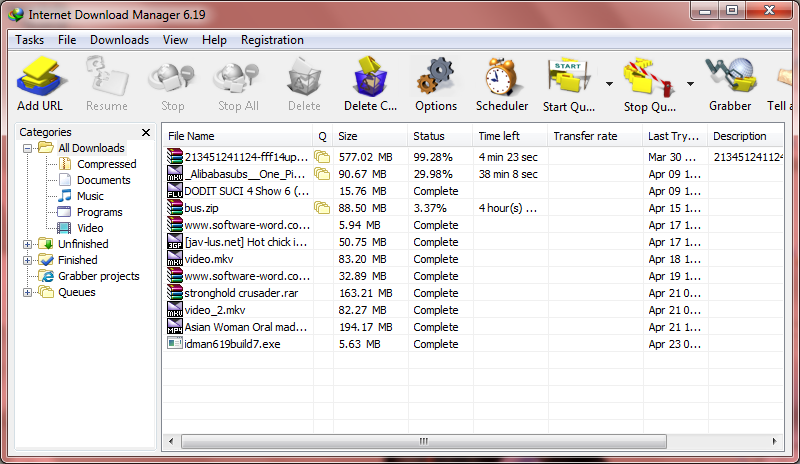Screen dimensions: 800x464
Task: Click the 99.28% status cell
Action: 433,157
